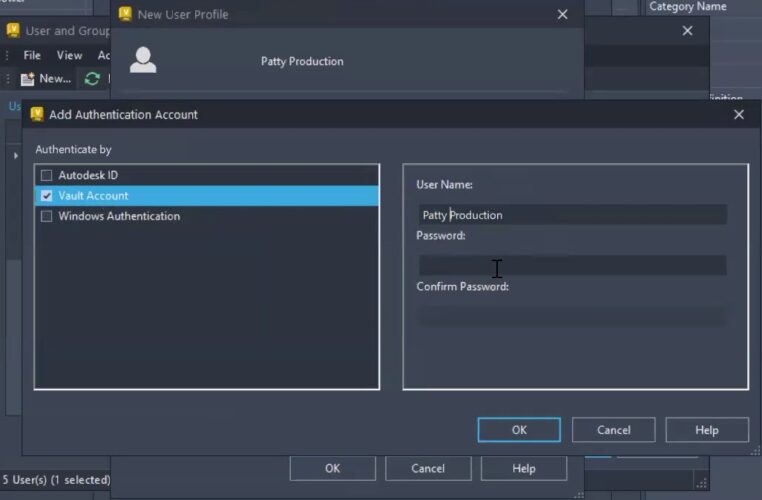The height and width of the screenshot is (500, 762).
Task: Click Help in New User Profile dialog
Action: pos(523,468)
